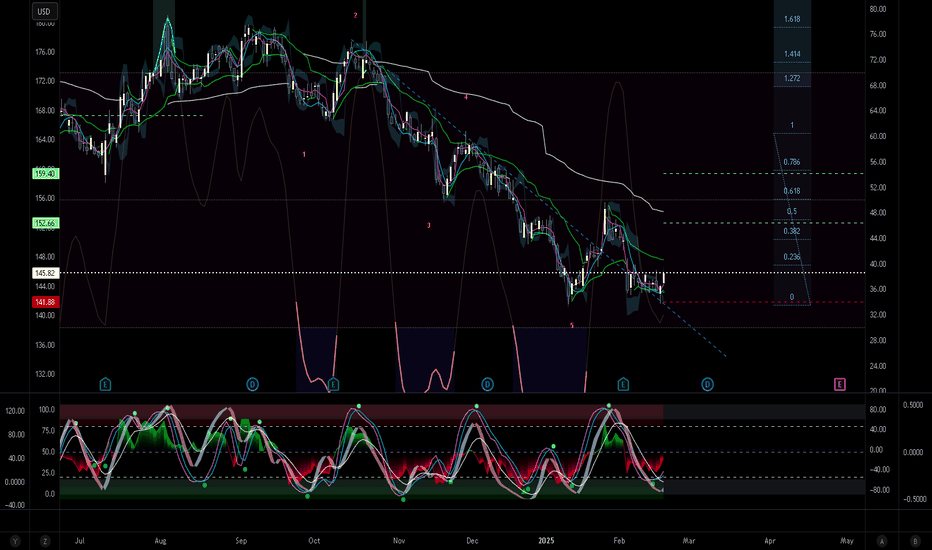Click the Sep label on the time axis
The height and width of the screenshot is (550, 932).
point(241,540)
